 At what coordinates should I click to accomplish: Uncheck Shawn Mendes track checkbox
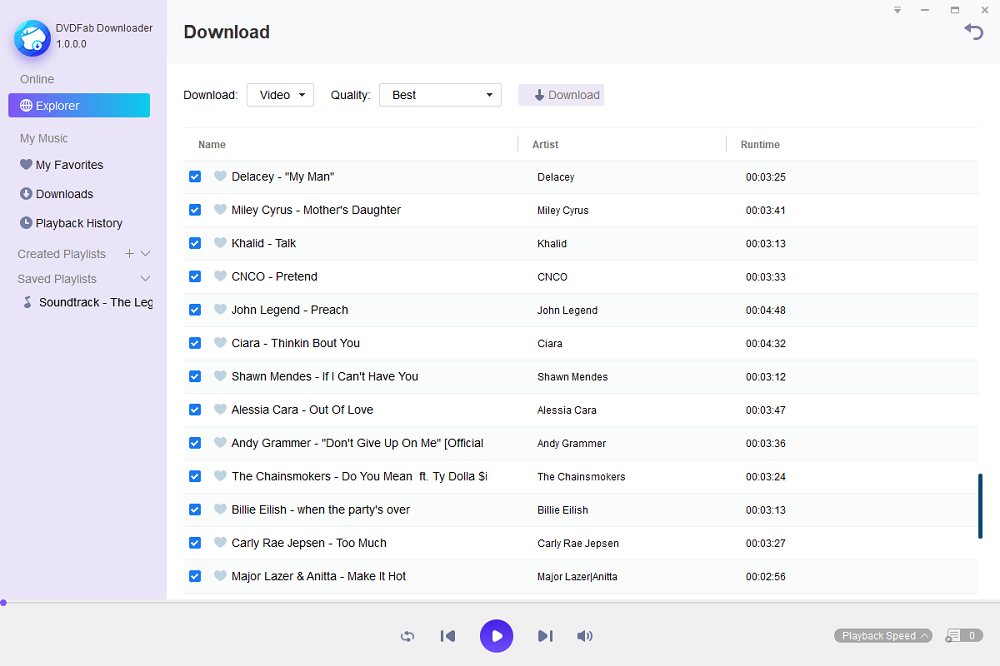coord(195,376)
